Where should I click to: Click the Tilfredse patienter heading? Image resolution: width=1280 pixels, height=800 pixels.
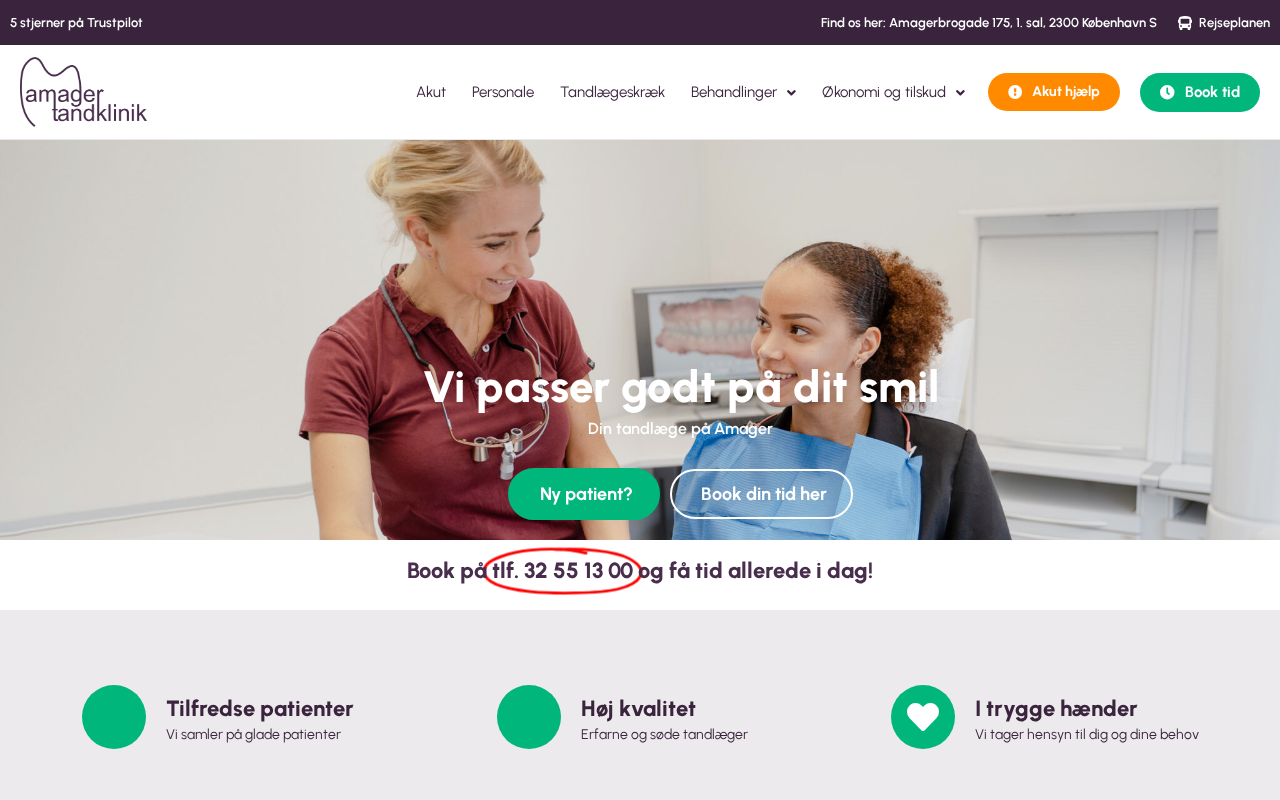click(260, 709)
